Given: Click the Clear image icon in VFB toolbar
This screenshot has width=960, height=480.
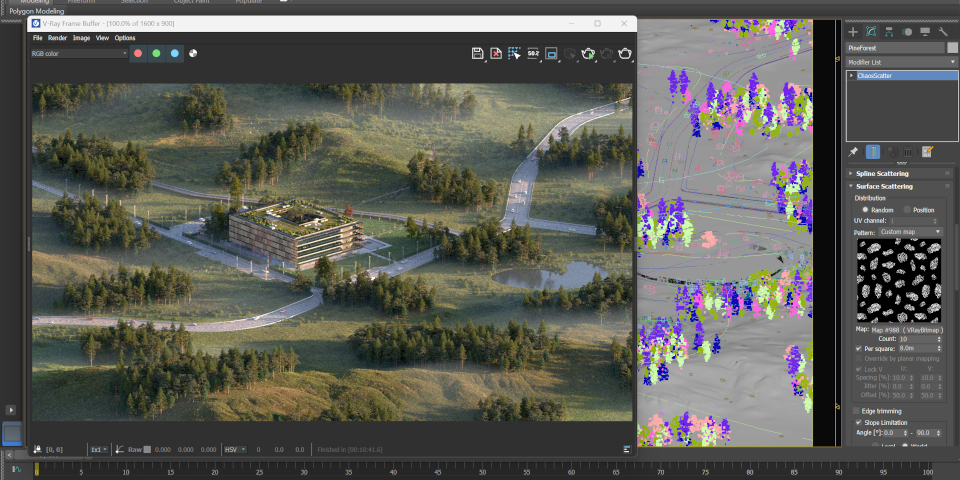Looking at the screenshot, I should 496,53.
